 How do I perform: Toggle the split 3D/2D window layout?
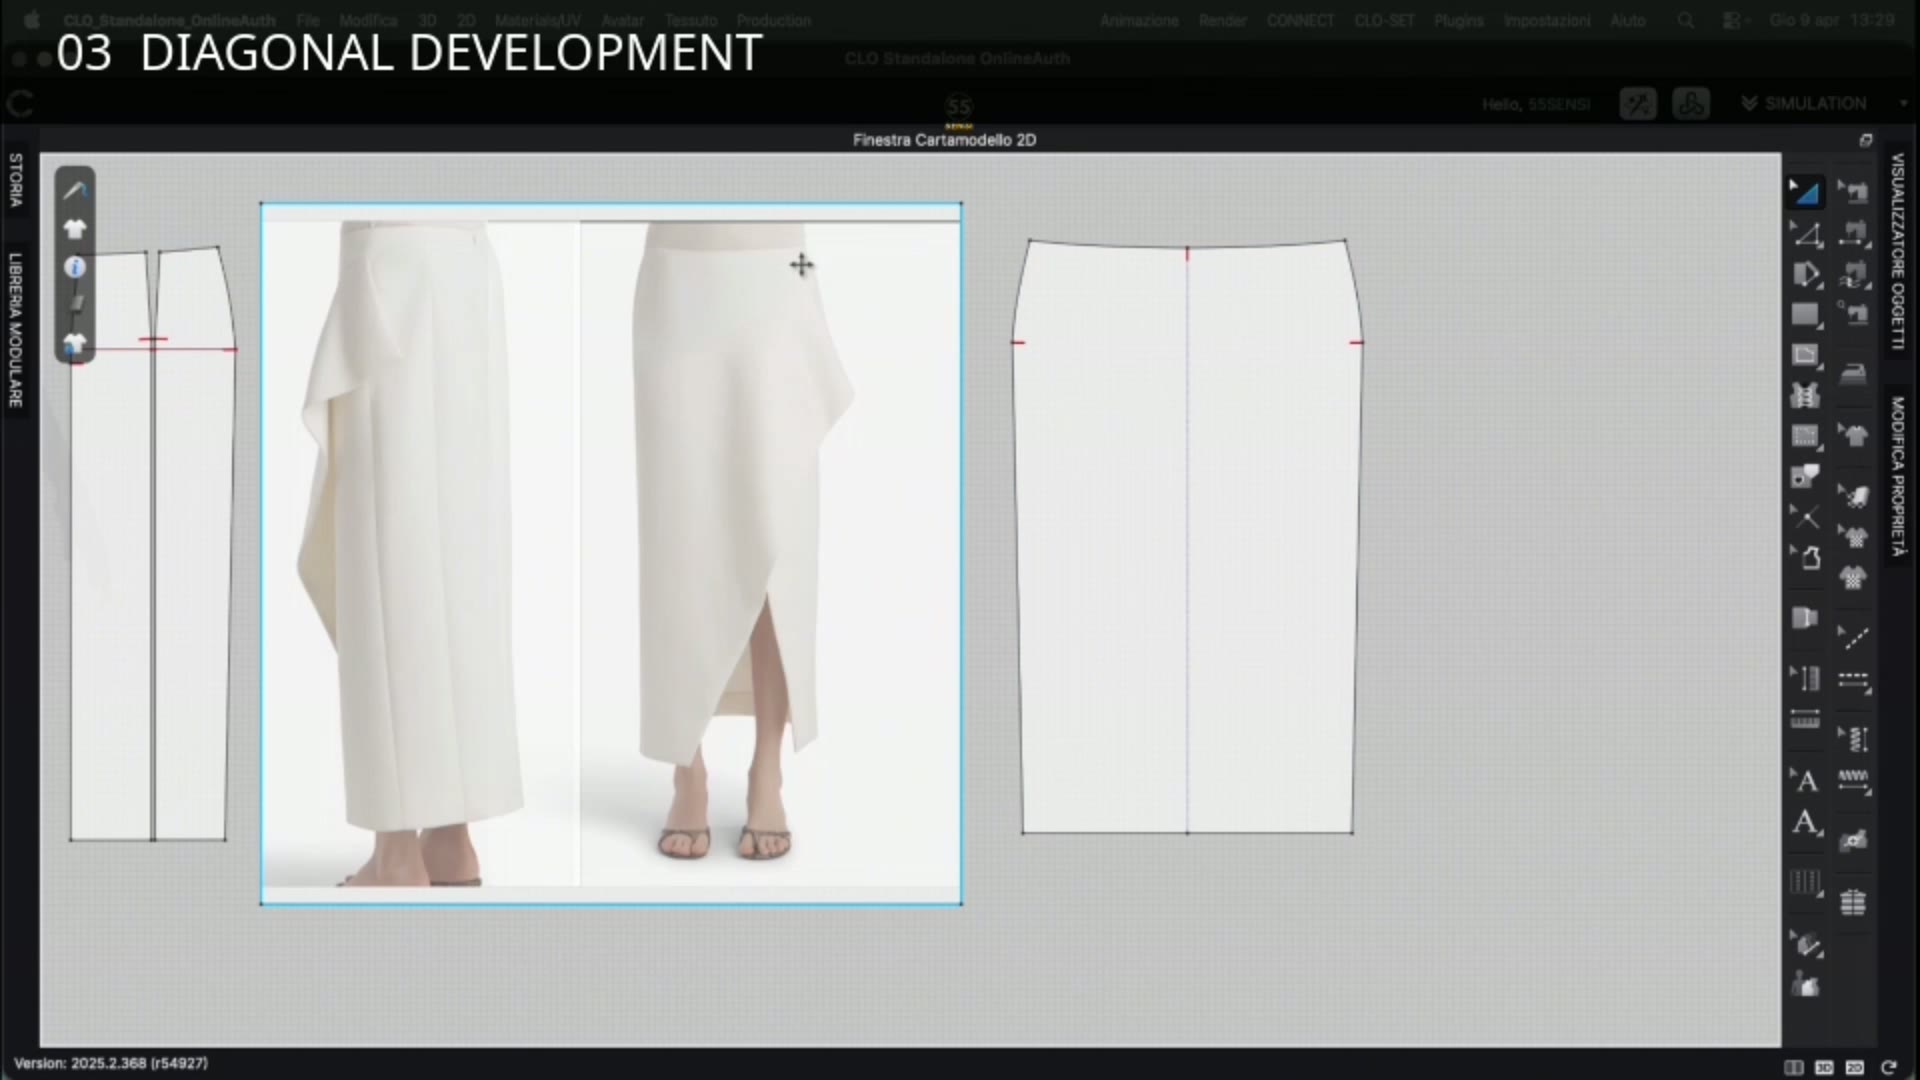point(1793,1067)
